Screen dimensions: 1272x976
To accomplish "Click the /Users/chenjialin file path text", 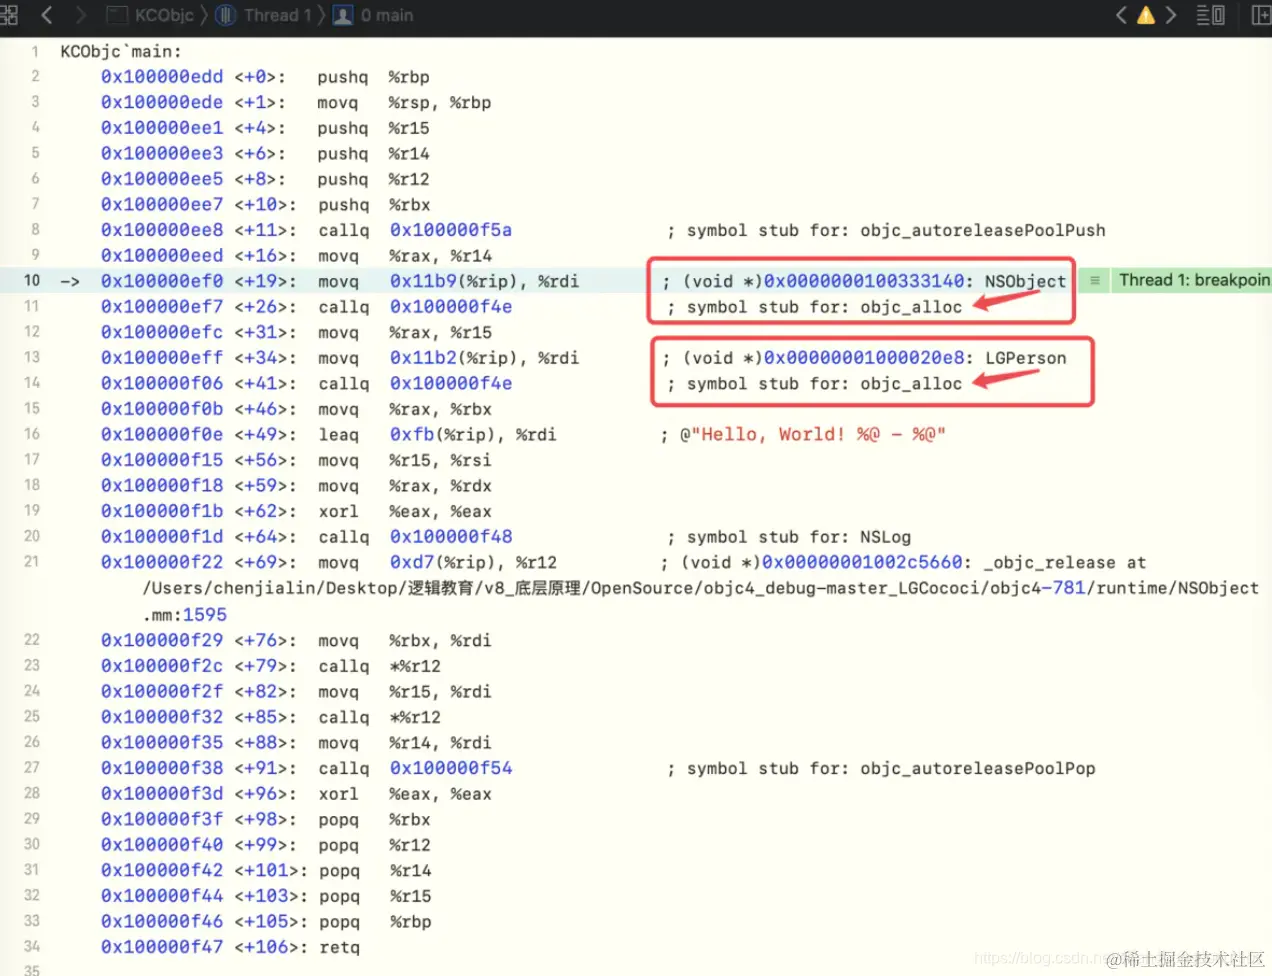I will coord(701,588).
